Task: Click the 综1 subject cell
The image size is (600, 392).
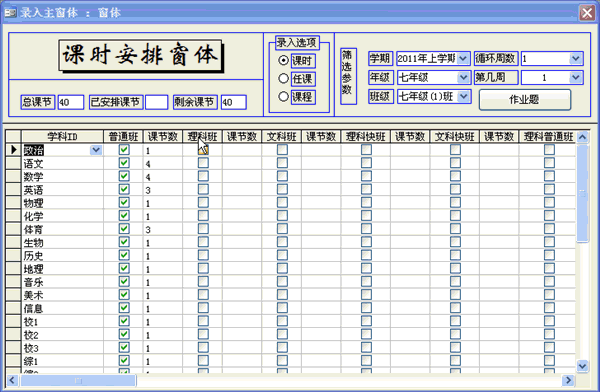Action: (62, 361)
